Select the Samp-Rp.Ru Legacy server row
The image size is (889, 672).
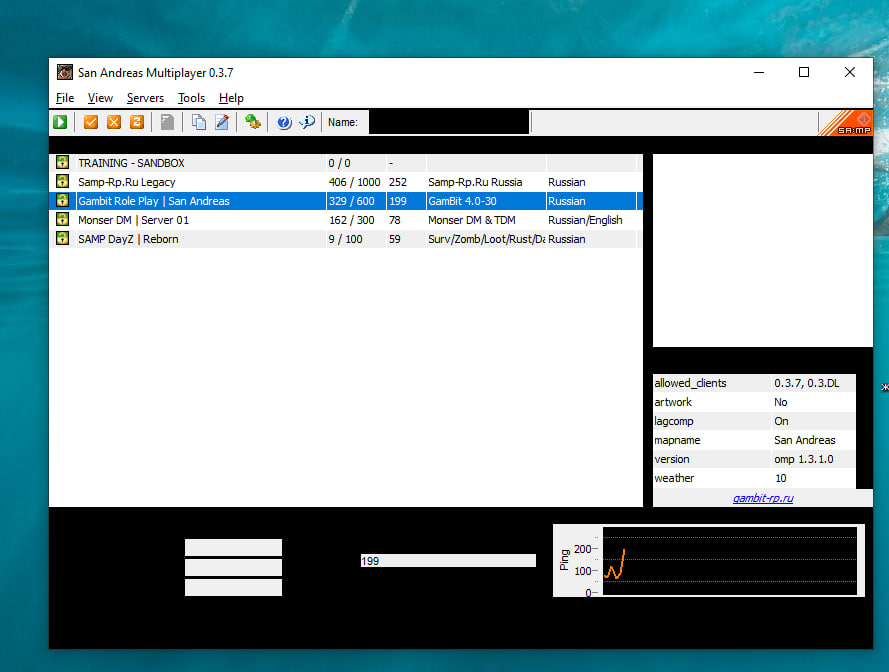(200, 182)
